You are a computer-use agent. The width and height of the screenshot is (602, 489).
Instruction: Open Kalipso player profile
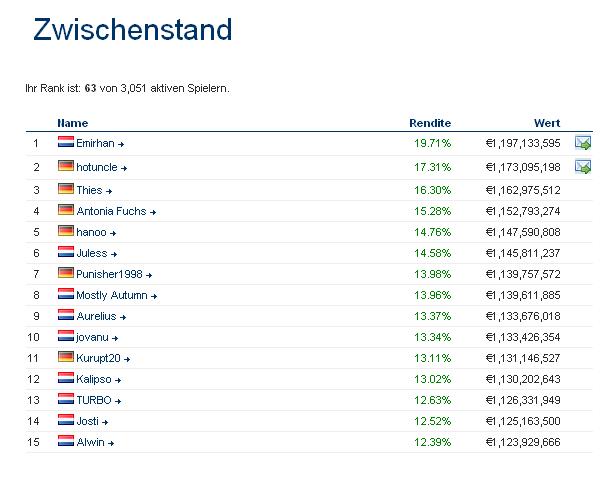[x=96, y=380]
